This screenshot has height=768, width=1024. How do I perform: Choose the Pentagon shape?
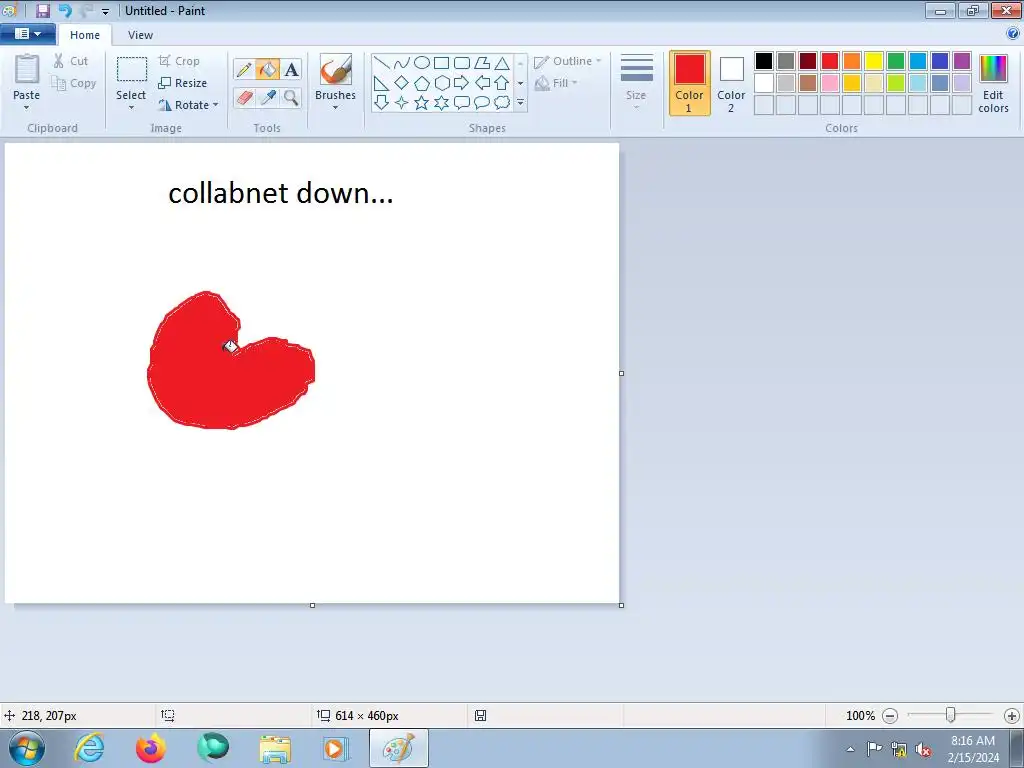click(x=422, y=83)
